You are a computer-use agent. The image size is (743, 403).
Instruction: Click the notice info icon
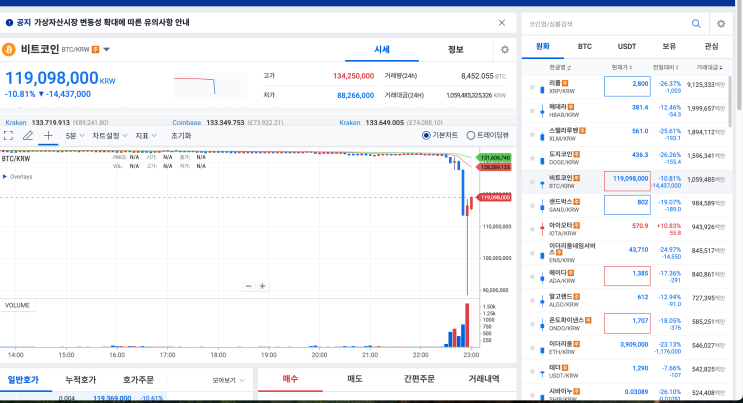tap(9, 23)
